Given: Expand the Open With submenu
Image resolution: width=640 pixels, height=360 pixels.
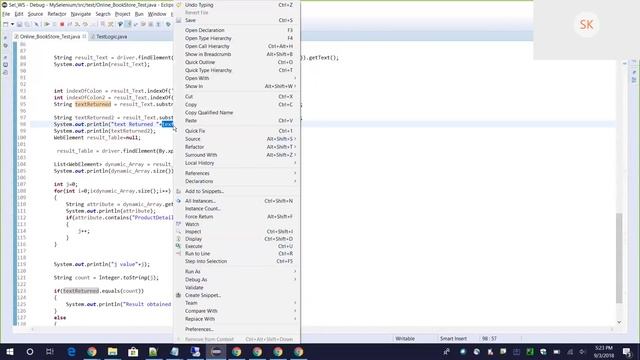Looking at the screenshot, I should pyautogui.click(x=237, y=78).
